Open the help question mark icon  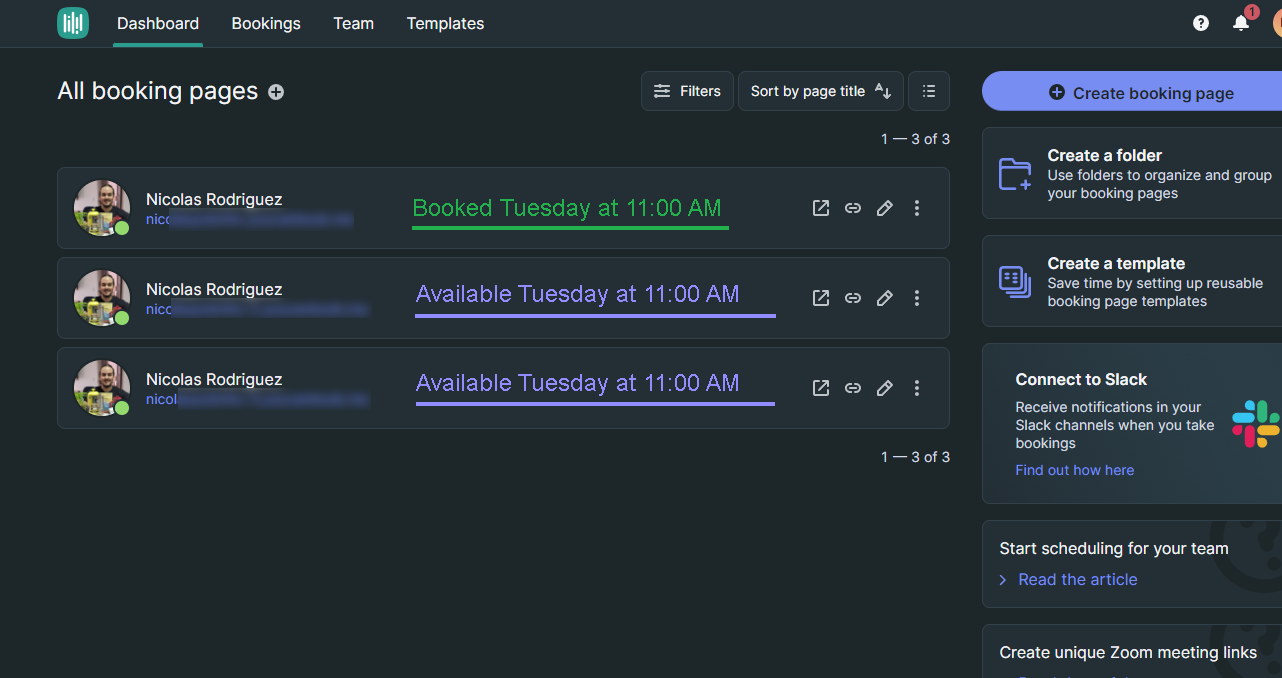[x=1201, y=23]
